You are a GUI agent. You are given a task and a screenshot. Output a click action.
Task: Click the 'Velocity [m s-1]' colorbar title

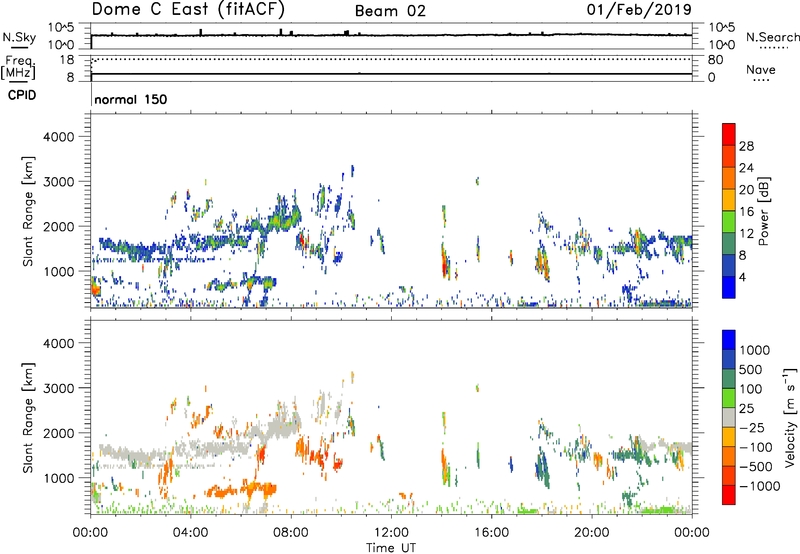pos(790,417)
